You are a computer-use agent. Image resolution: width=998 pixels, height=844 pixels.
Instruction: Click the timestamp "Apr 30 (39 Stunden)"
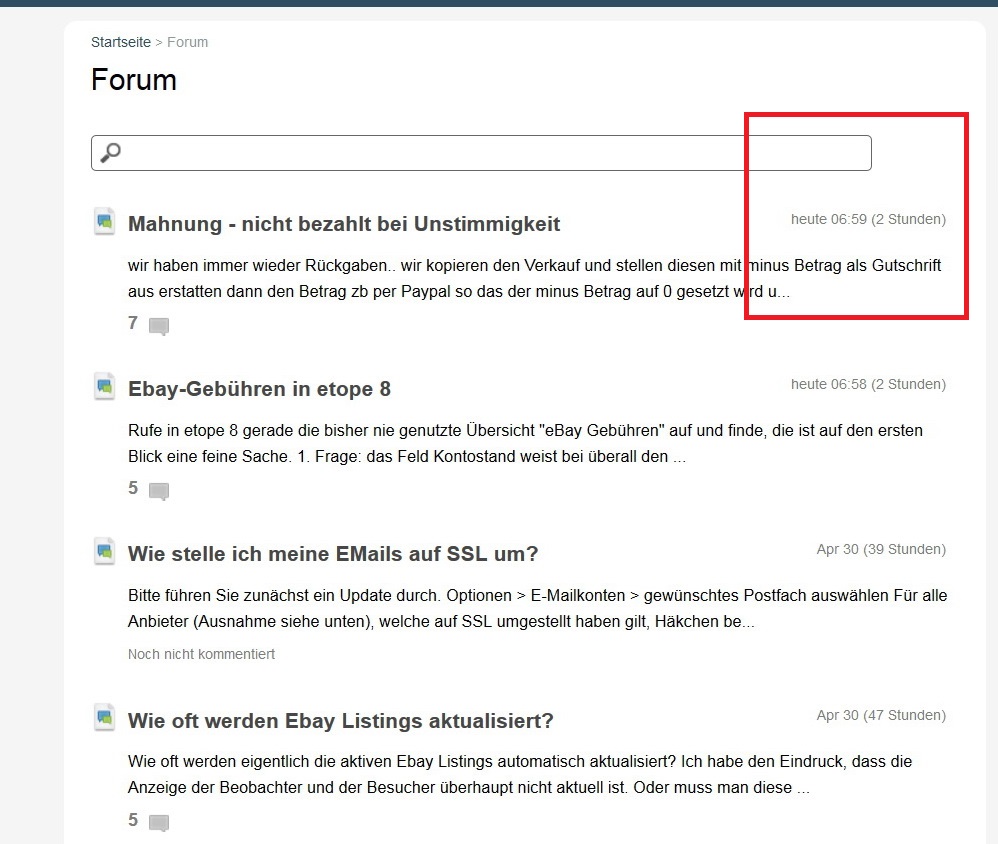click(x=880, y=549)
